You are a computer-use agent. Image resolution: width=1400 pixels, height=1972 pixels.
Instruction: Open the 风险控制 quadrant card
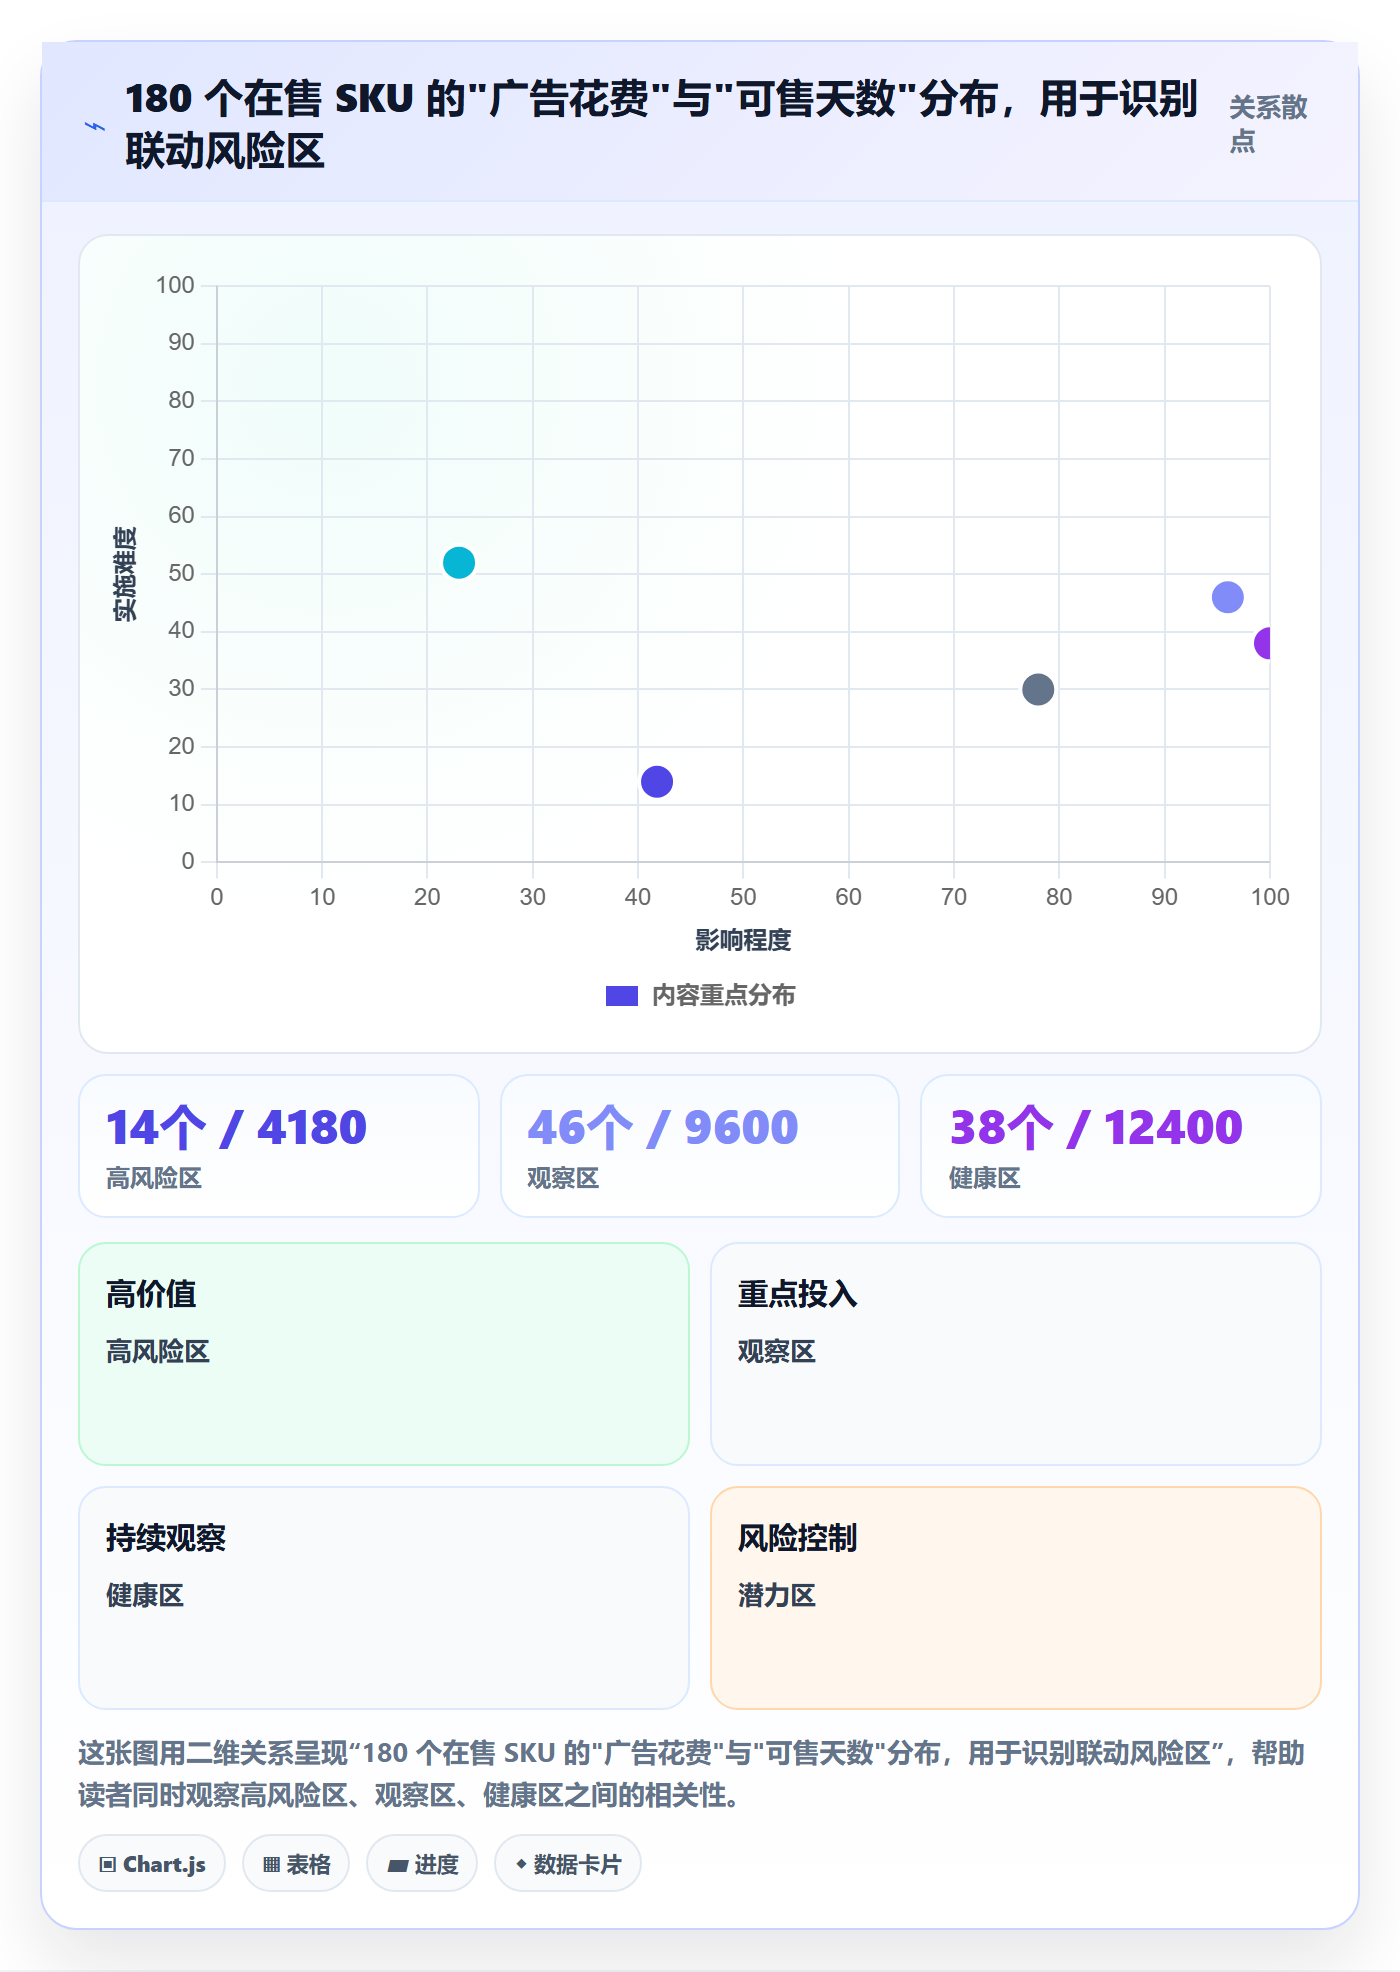tap(1016, 1598)
